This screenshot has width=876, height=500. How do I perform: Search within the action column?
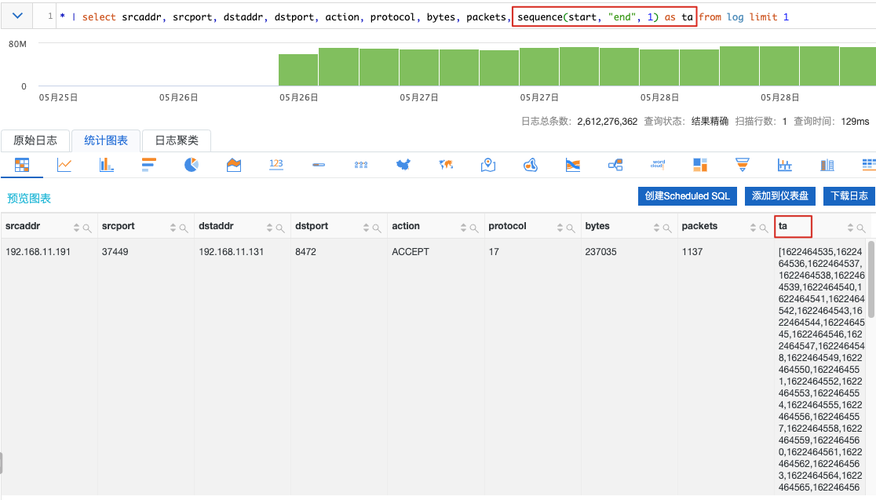coord(474,228)
